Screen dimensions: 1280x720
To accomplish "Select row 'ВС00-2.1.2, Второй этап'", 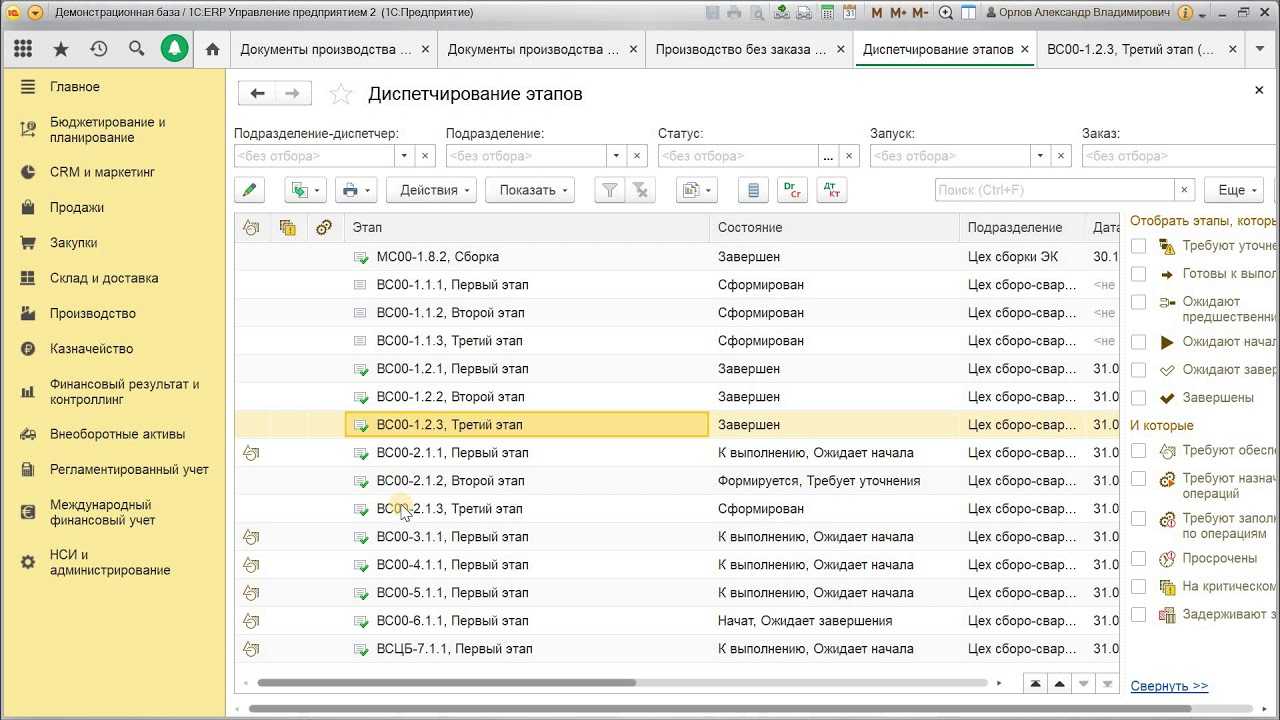I will pyautogui.click(x=677, y=481).
